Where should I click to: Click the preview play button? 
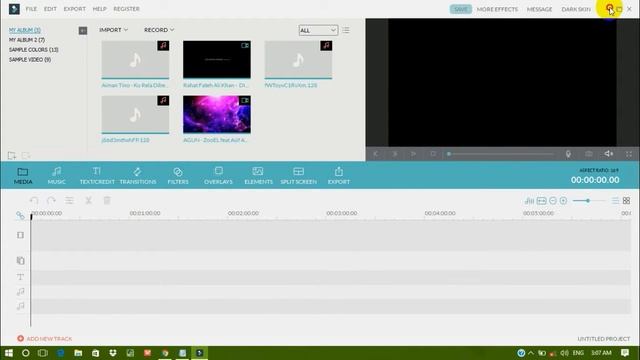pos(413,154)
